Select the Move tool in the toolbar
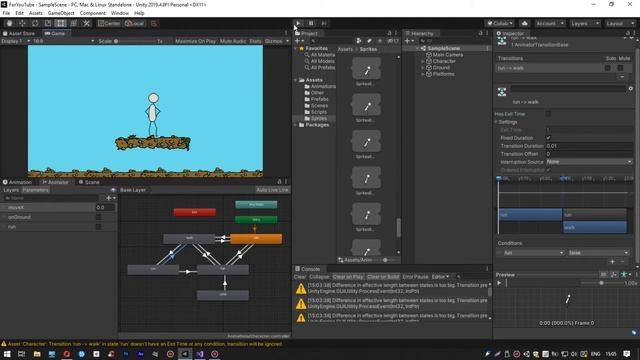Viewport: 640px width, 360px height. coord(22,23)
